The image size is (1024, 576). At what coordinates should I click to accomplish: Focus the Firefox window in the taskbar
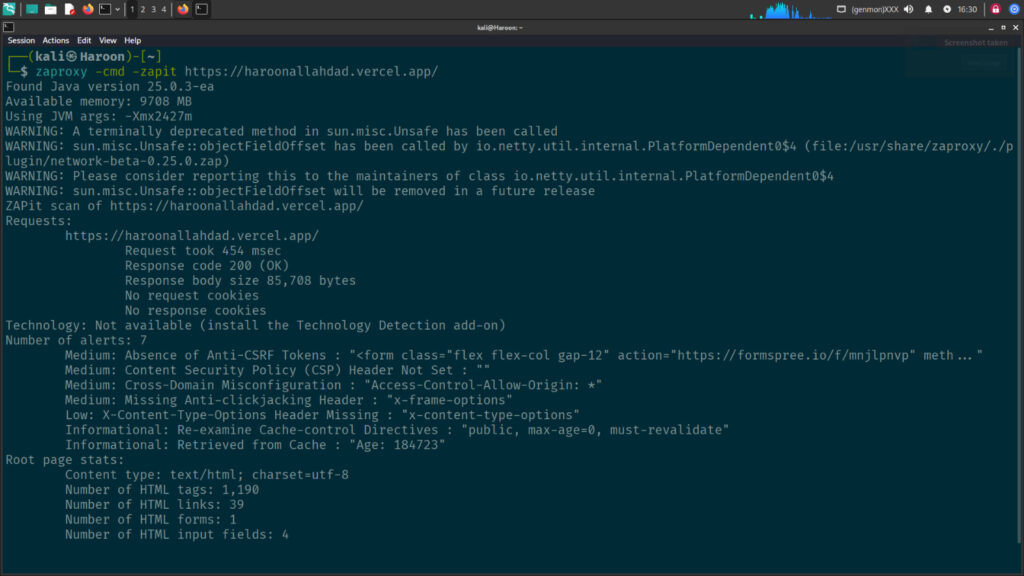(183, 9)
